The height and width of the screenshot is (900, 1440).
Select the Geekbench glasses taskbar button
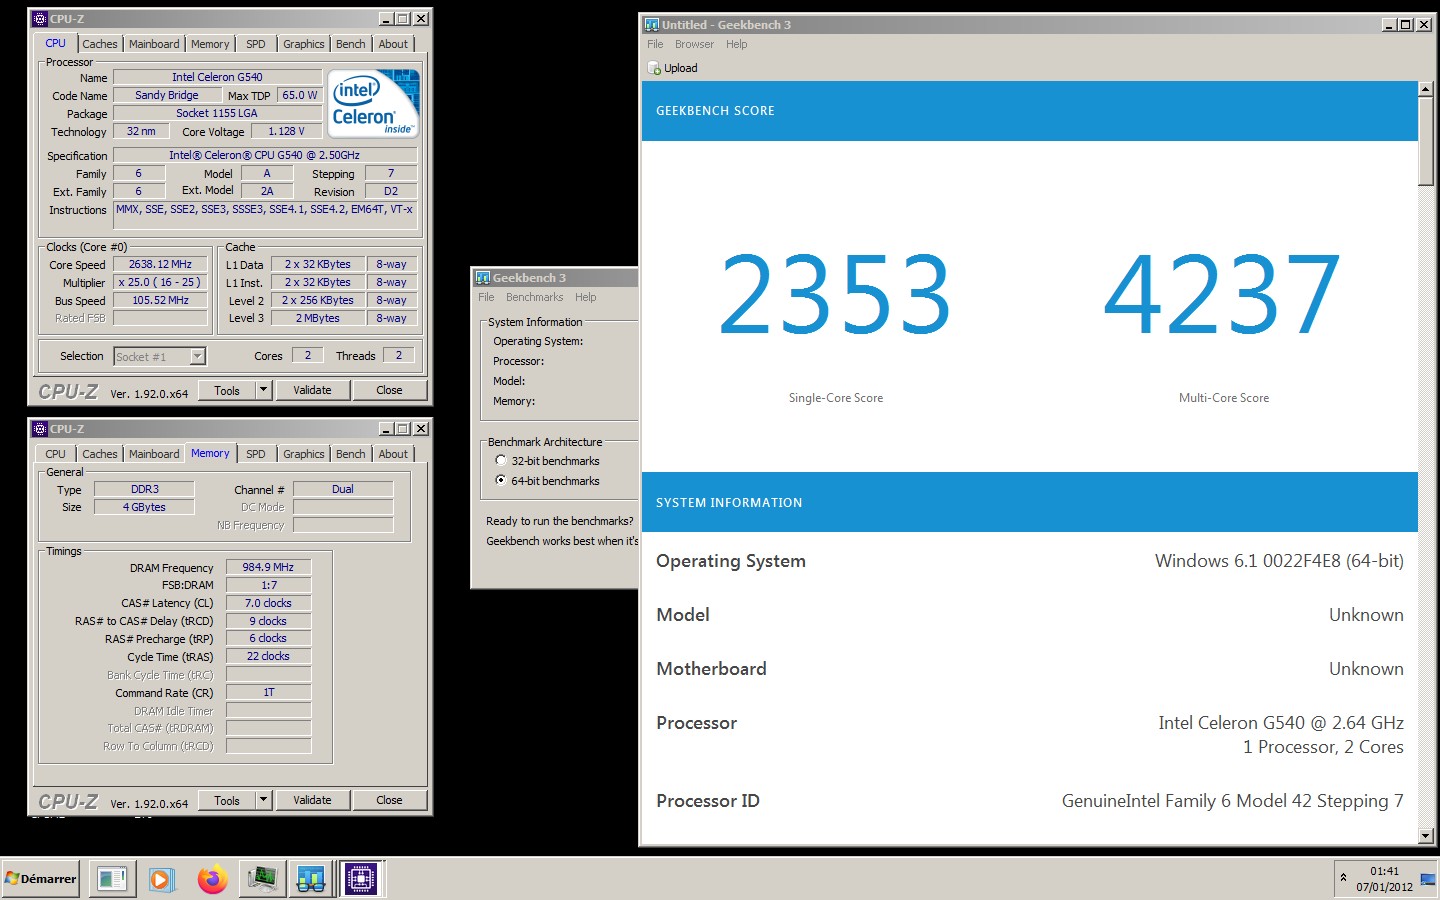coord(311,879)
